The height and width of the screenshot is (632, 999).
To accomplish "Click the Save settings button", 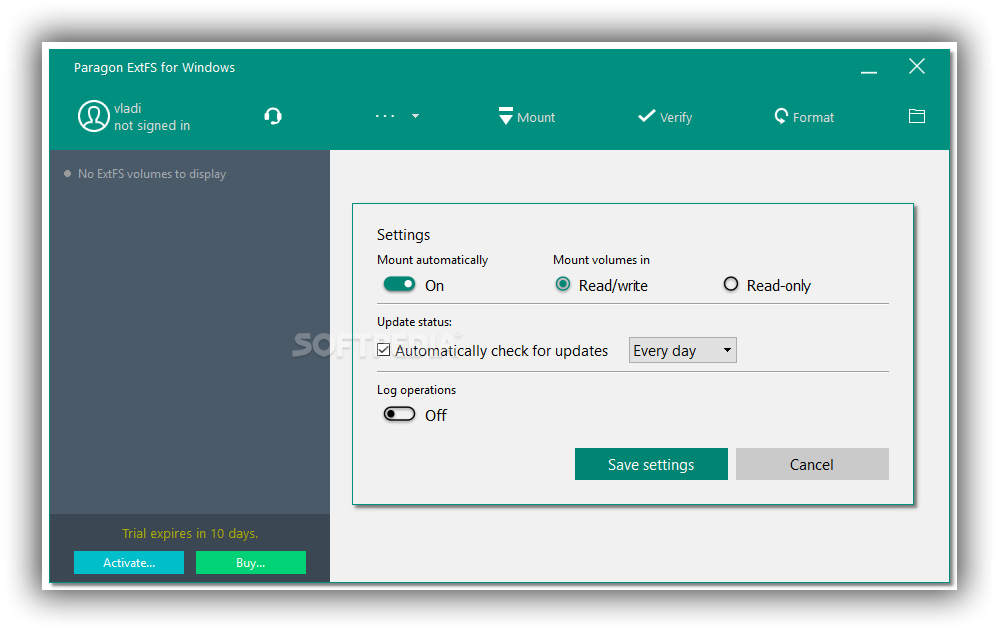I will point(651,464).
